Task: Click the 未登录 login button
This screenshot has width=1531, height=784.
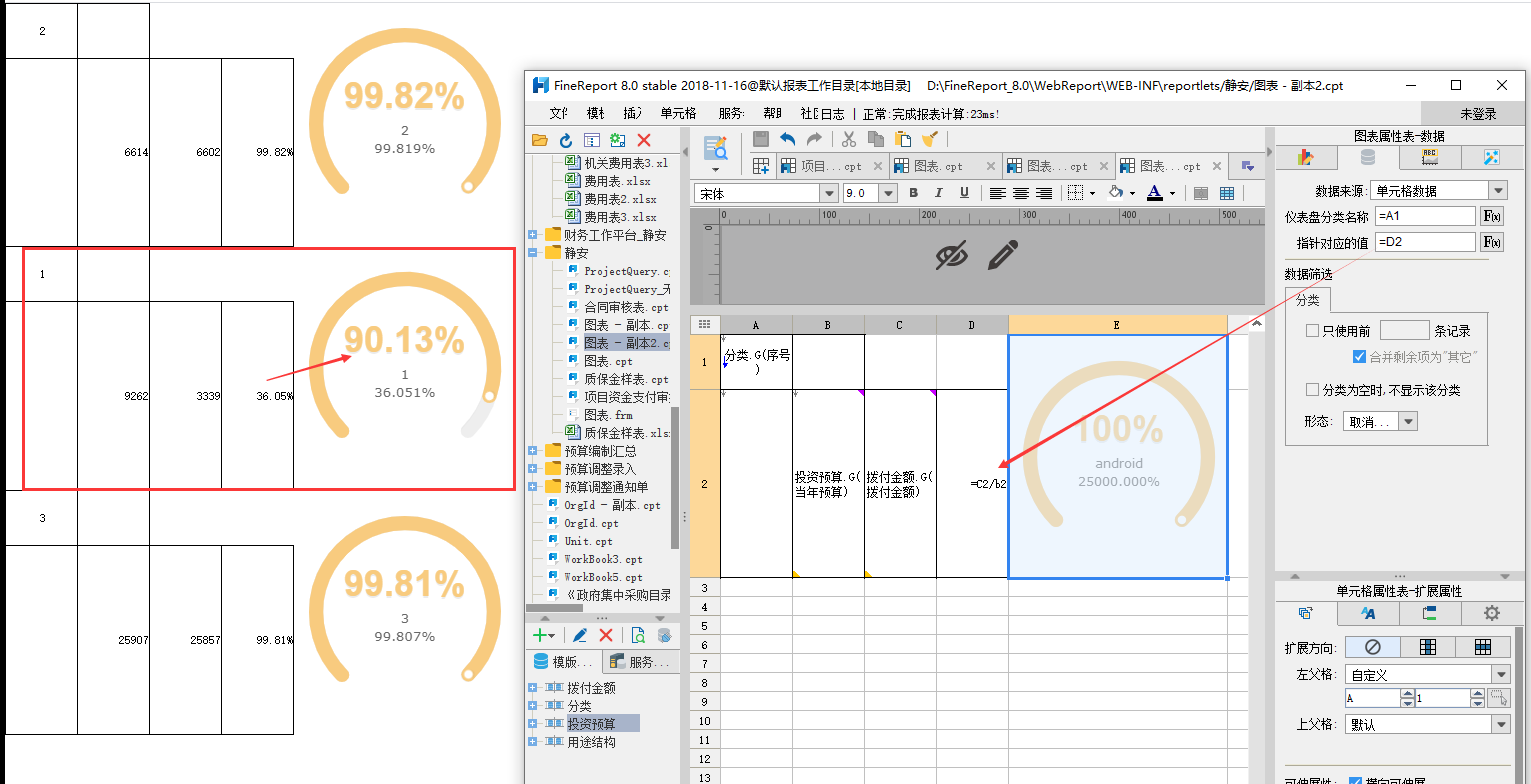Action: pos(1478,114)
